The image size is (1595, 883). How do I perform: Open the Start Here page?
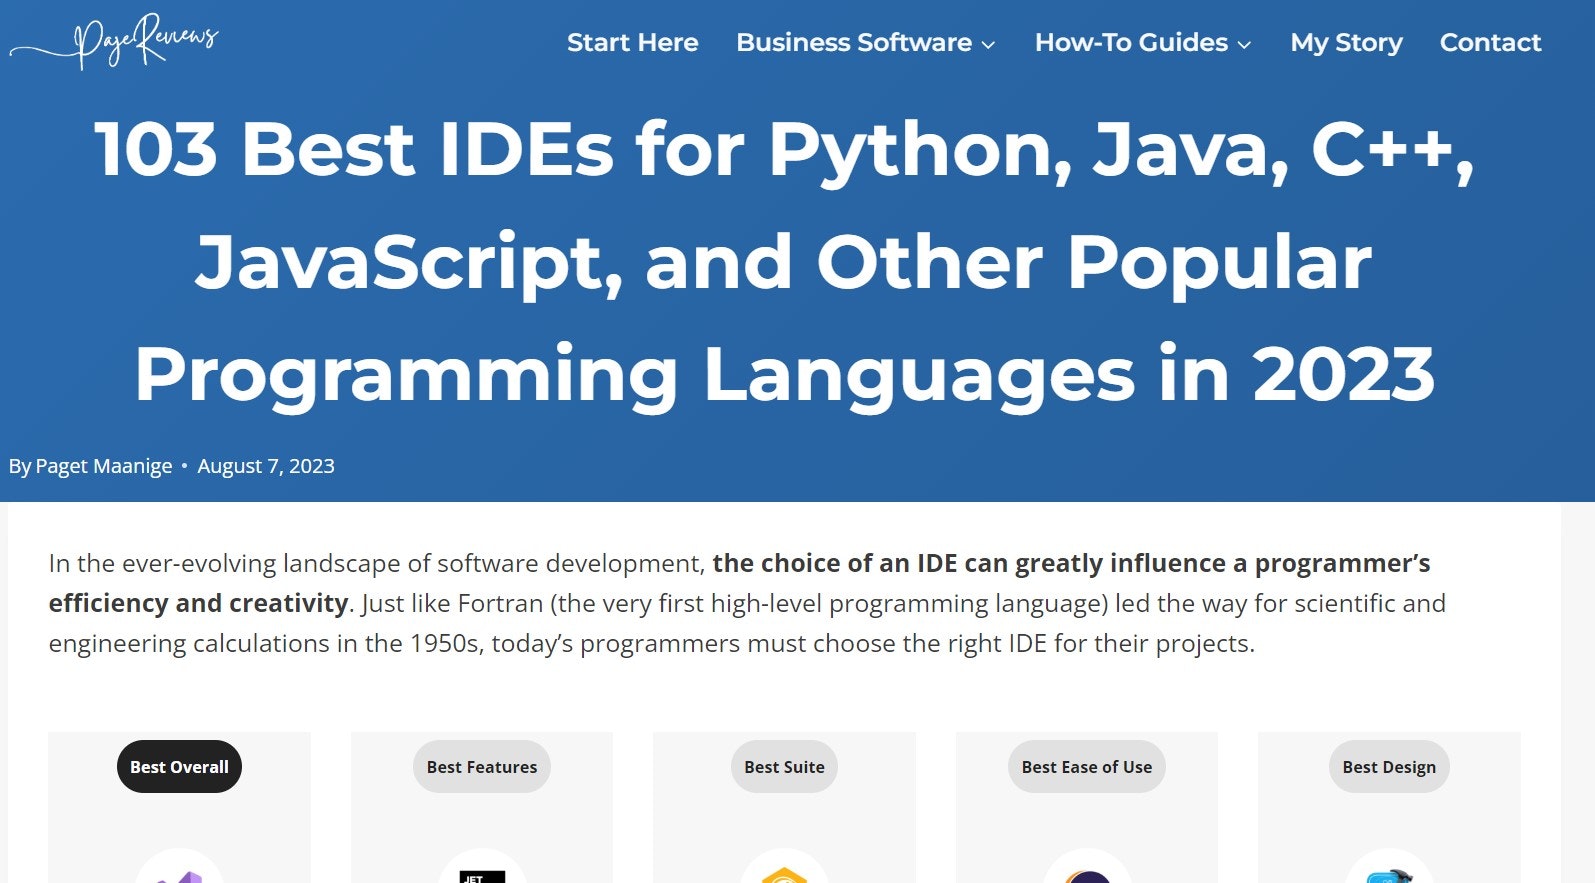pos(632,43)
